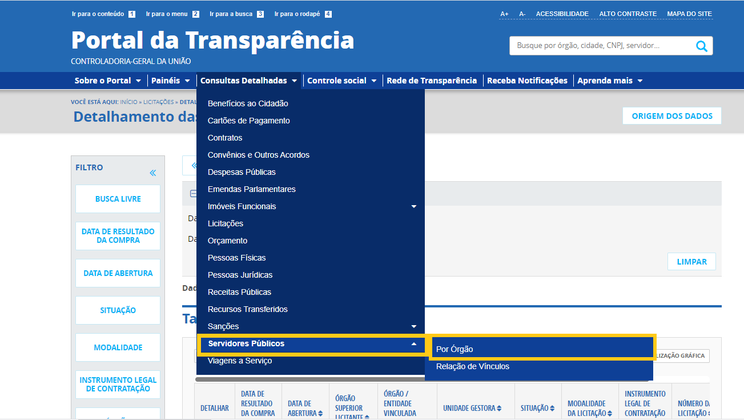Screen dimensions: 744x420
Task: Sort by Situação column arrows
Action: pos(552,408)
